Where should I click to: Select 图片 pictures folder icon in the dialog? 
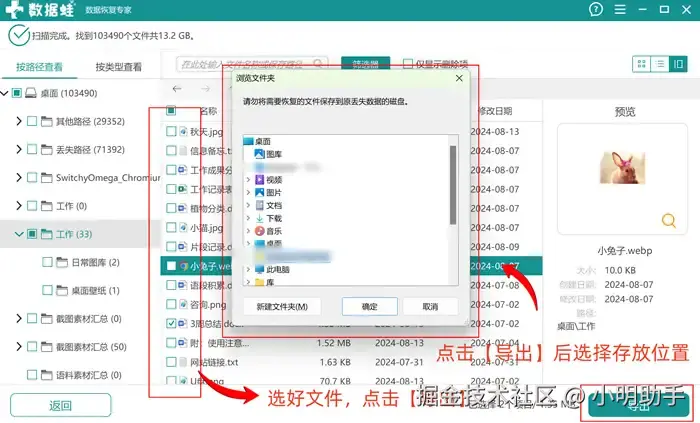click(259, 192)
